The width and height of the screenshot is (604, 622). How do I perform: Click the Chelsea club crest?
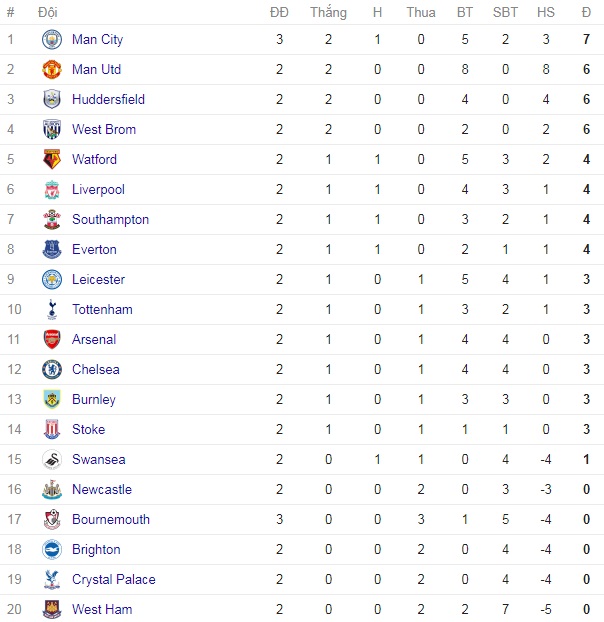click(52, 369)
